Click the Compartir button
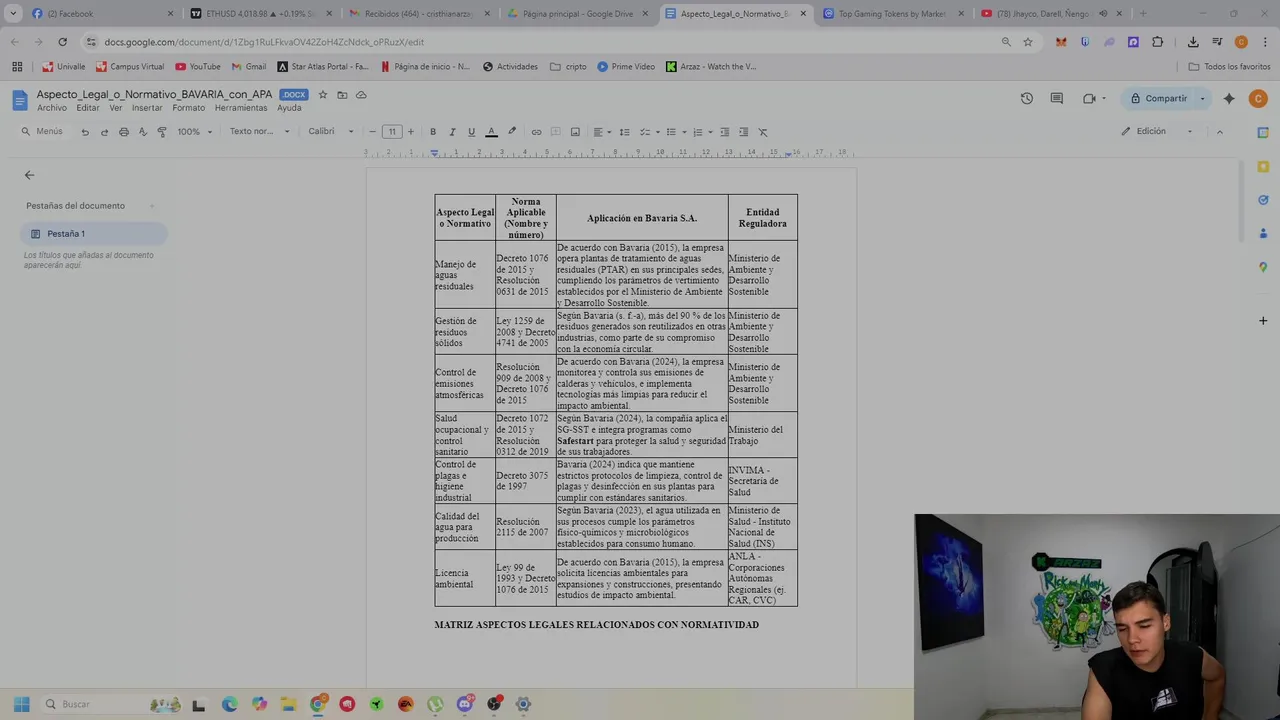This screenshot has width=1280, height=720. [1159, 98]
